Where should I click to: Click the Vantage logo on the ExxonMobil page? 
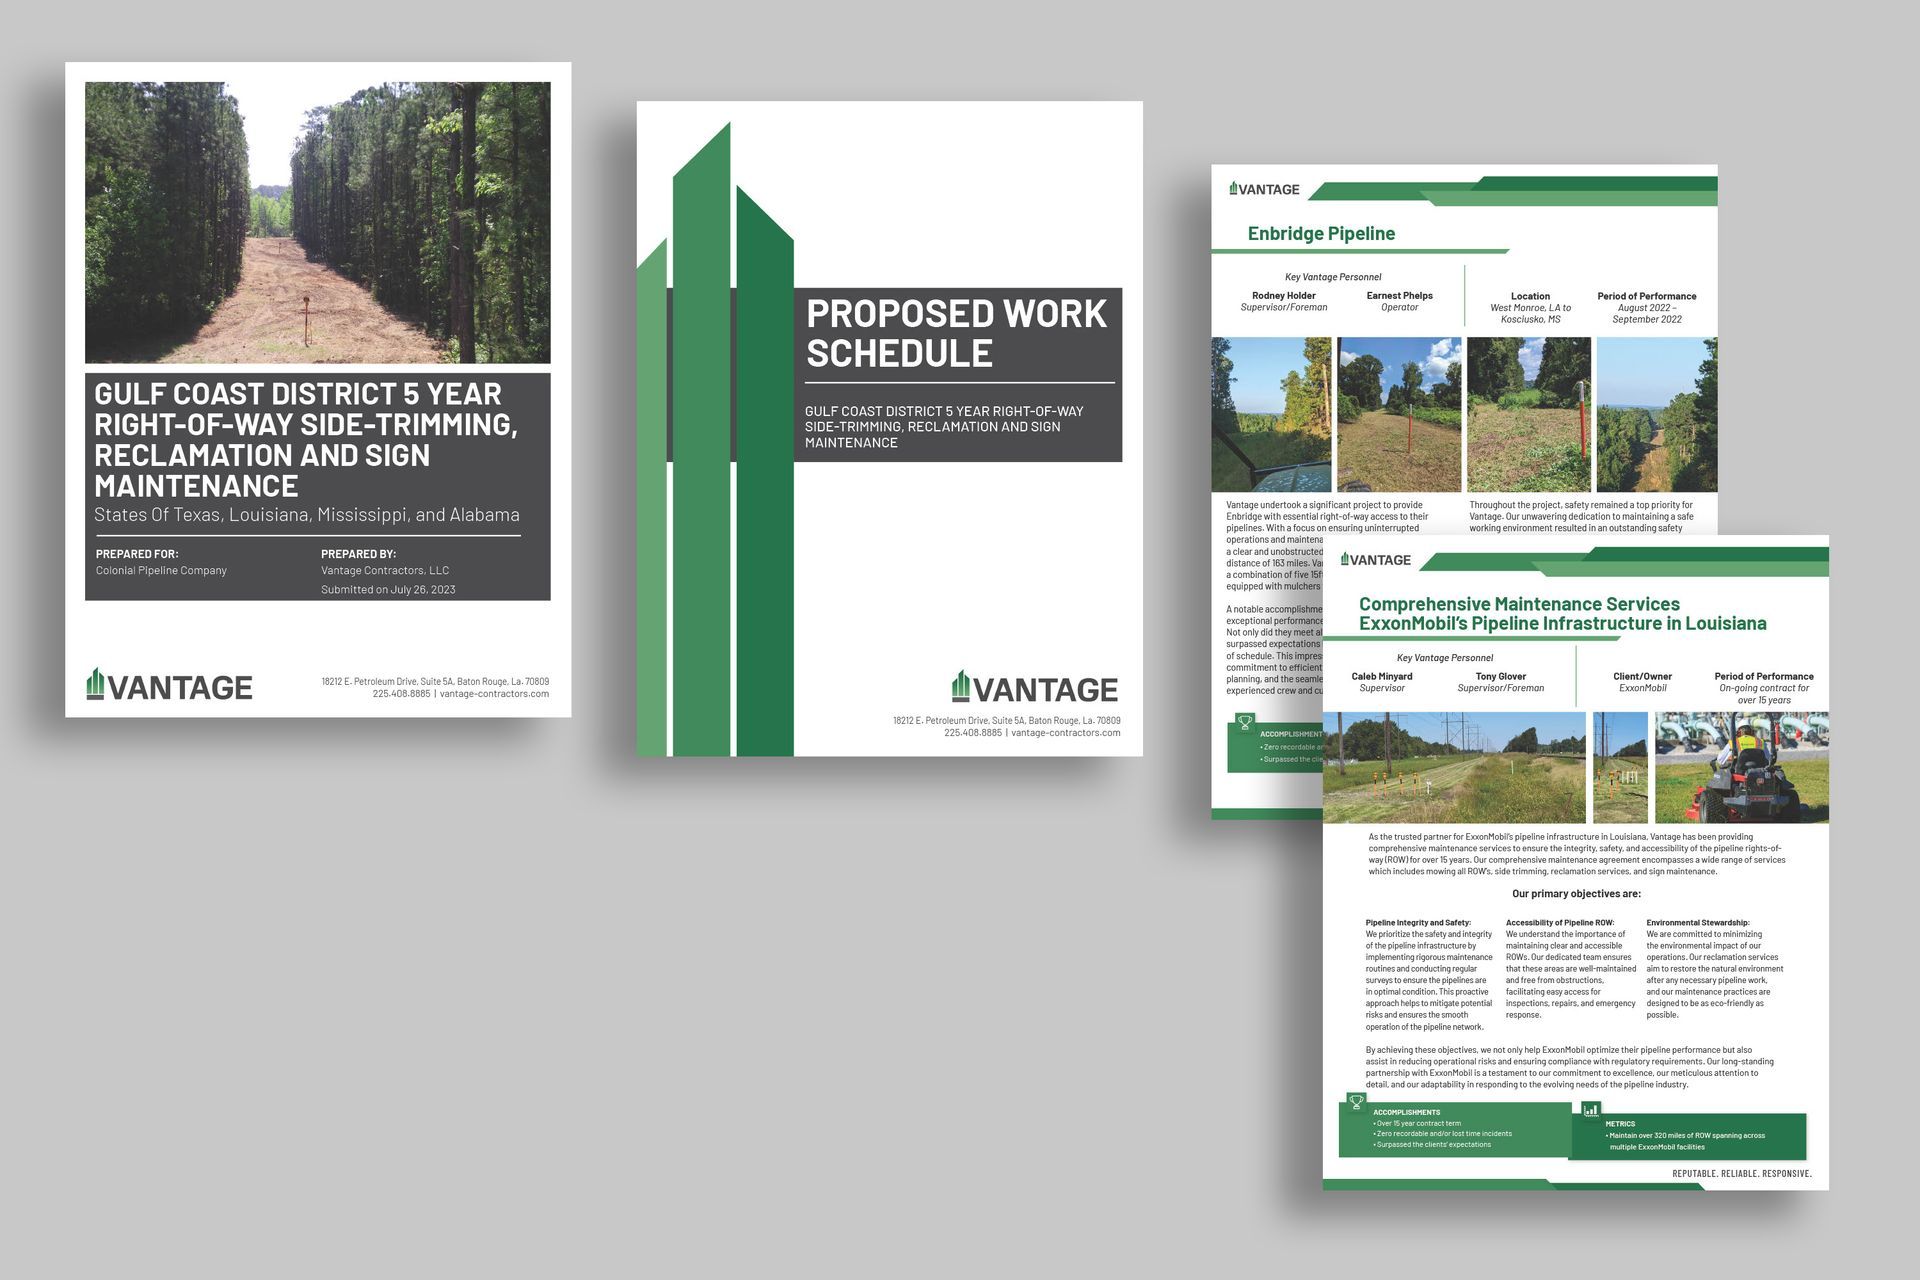tap(1376, 559)
